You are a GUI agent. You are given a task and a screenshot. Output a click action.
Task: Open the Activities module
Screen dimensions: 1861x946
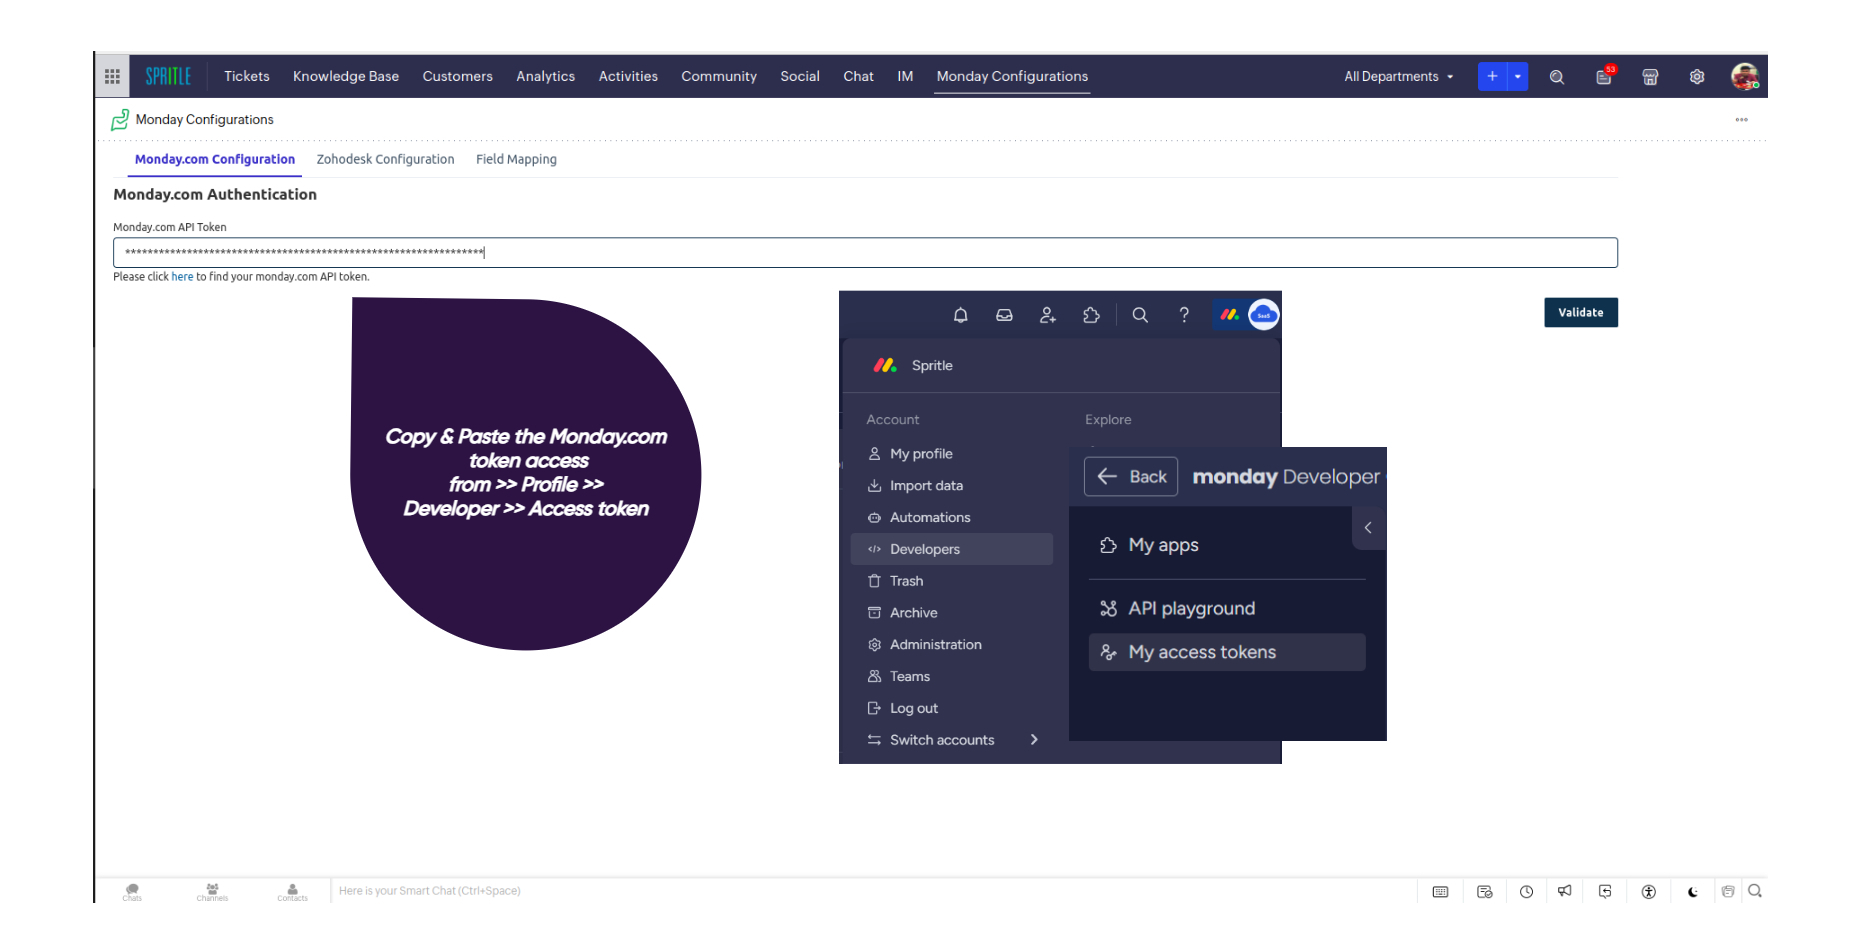[x=628, y=76]
